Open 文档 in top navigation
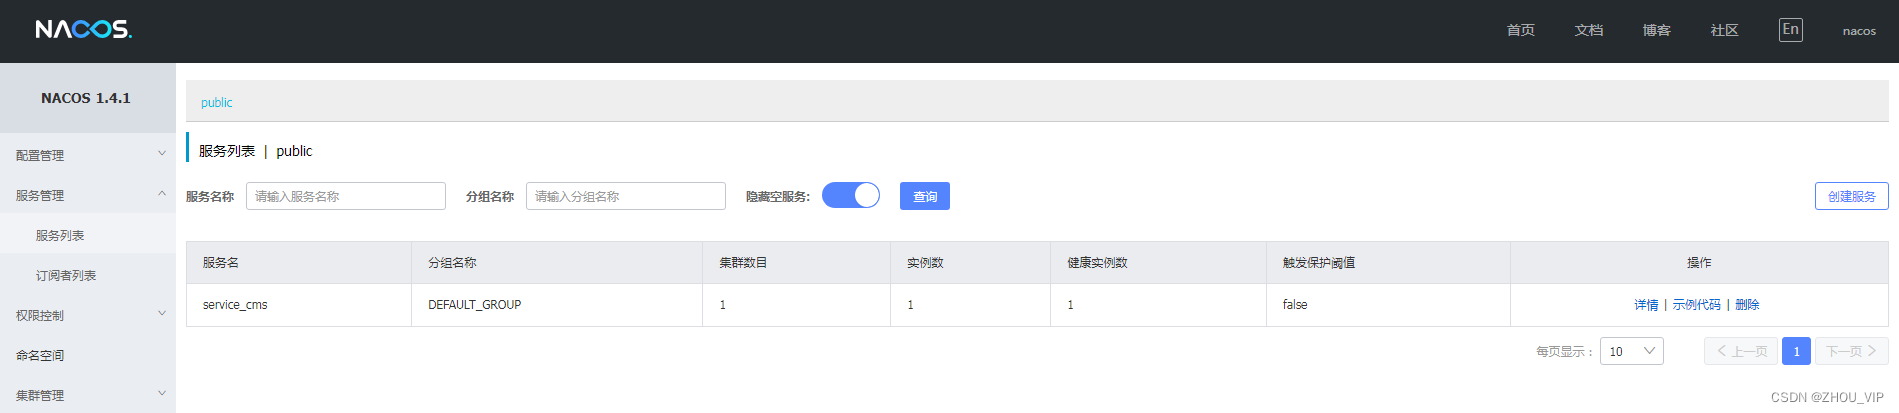The height and width of the screenshot is (413, 1899). click(x=1589, y=30)
